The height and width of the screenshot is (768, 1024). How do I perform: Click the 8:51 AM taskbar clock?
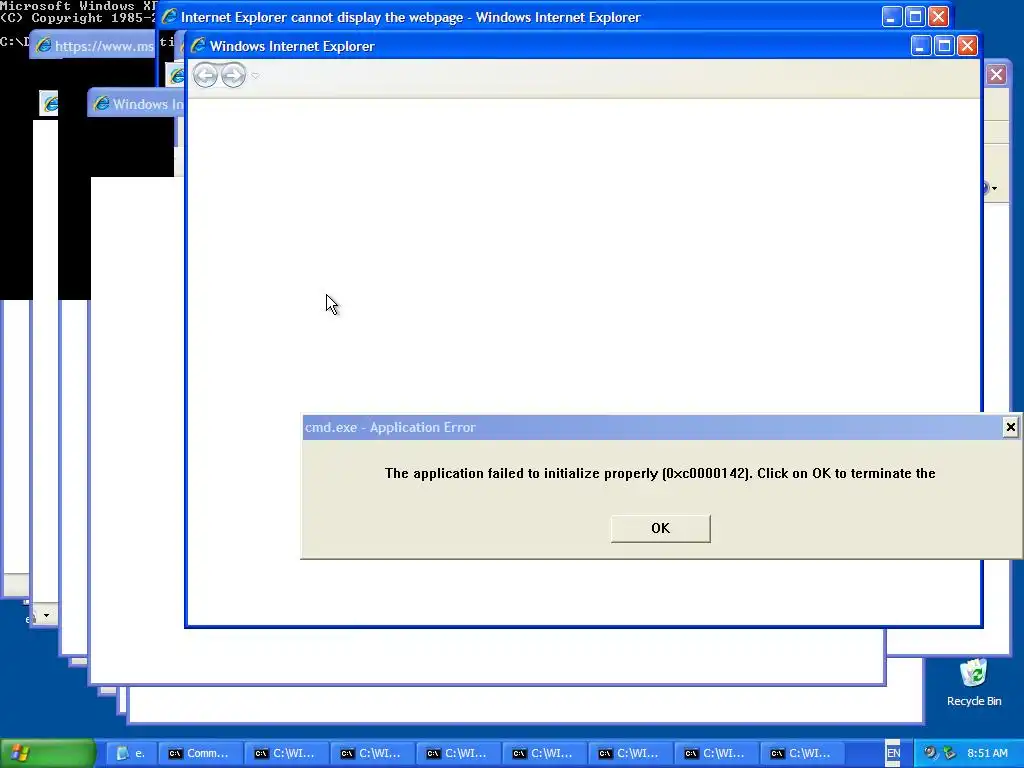[x=987, y=753]
